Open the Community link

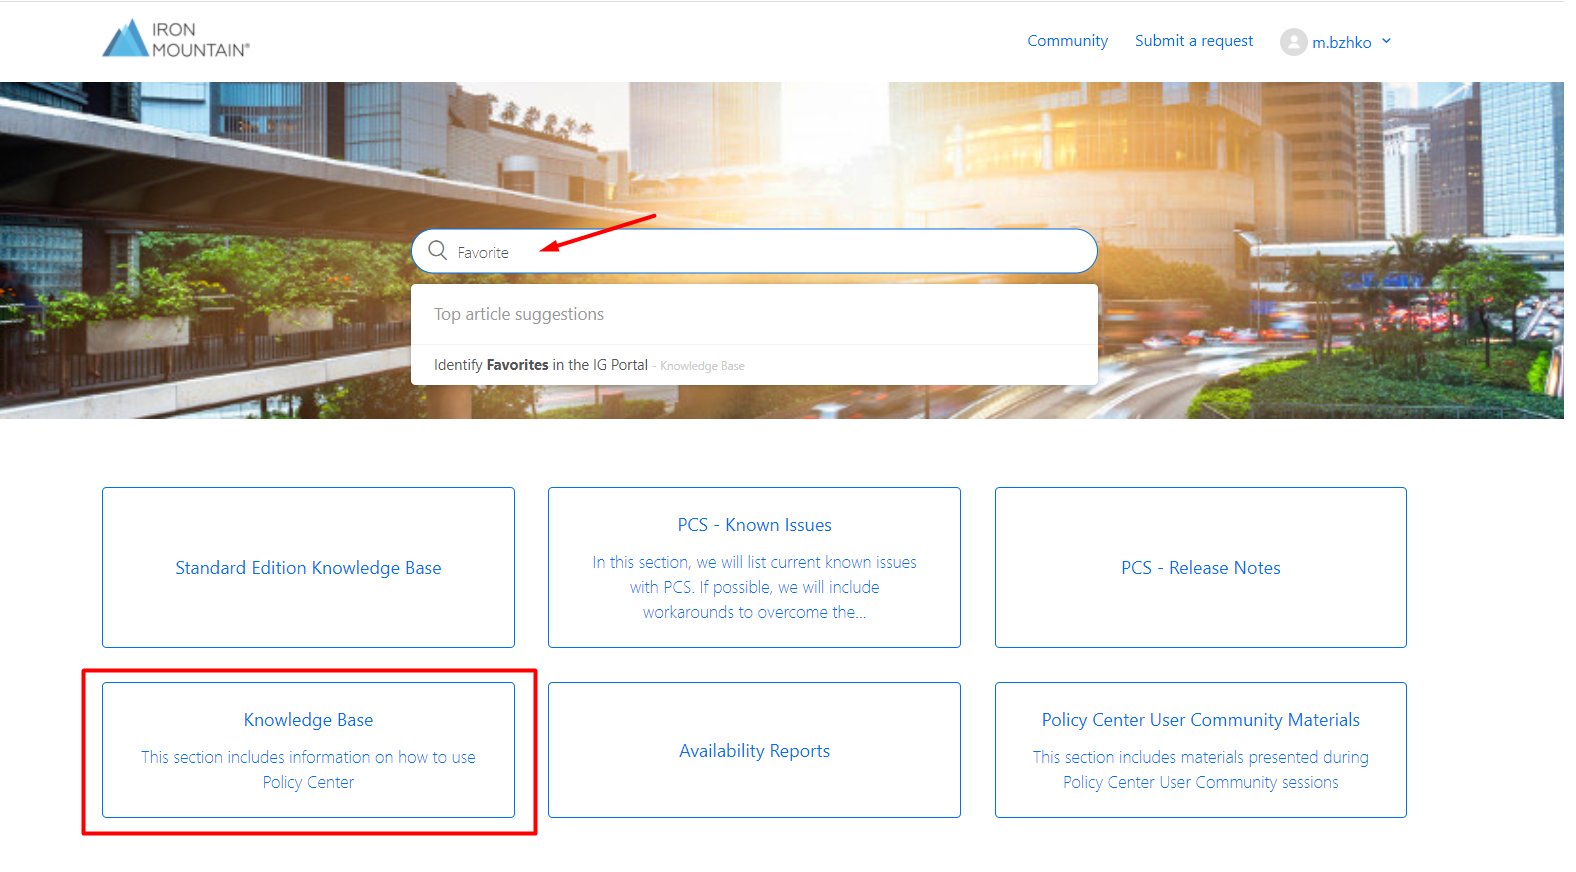(x=1067, y=41)
